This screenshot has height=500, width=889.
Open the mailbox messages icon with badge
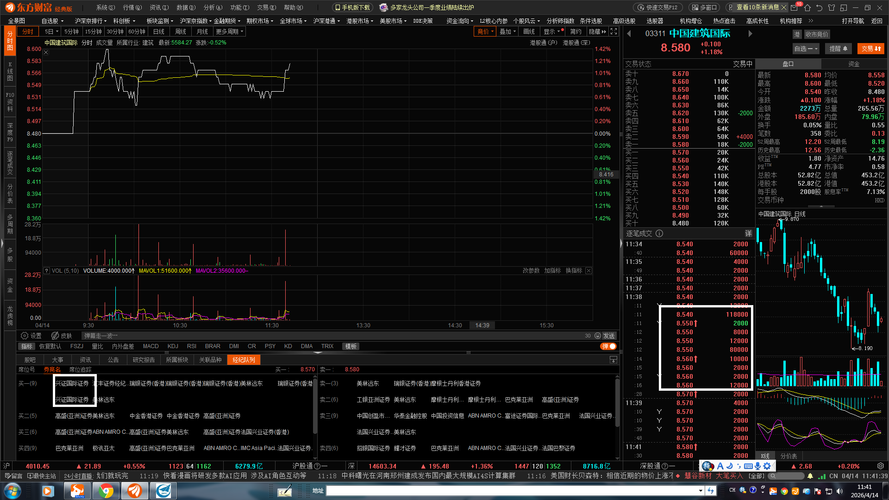pyautogui.click(x=796, y=7)
